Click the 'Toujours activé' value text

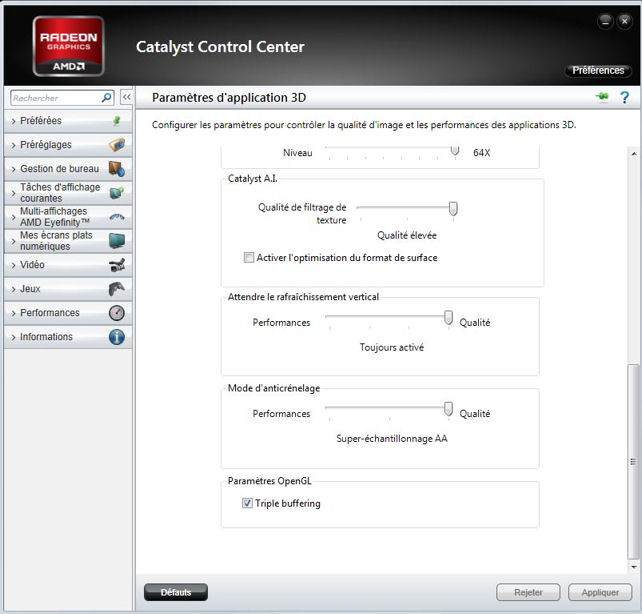coord(392,348)
